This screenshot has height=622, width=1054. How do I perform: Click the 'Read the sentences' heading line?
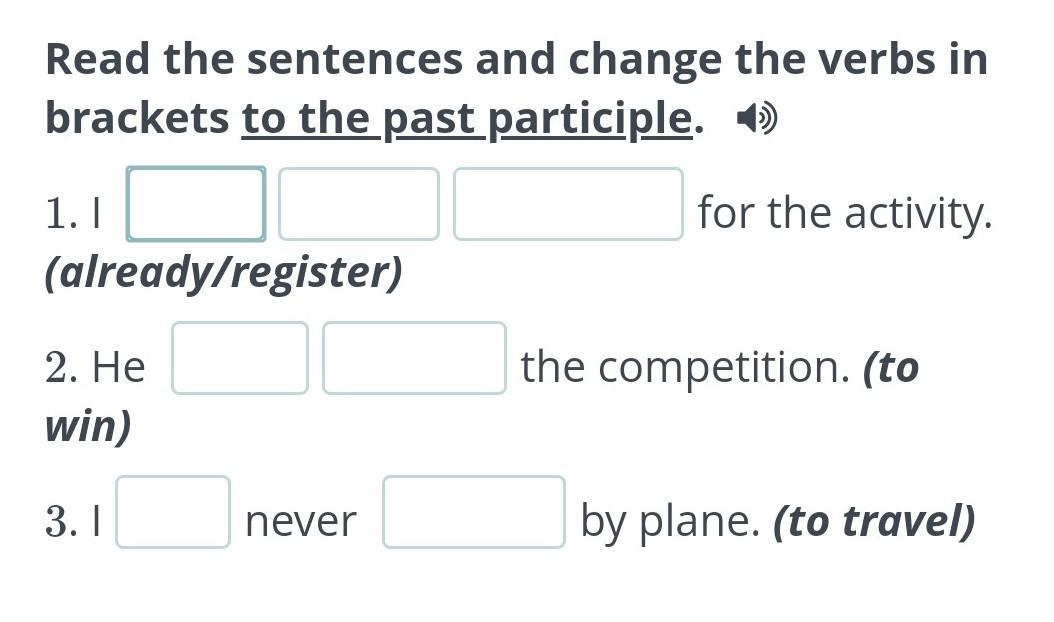[517, 59]
